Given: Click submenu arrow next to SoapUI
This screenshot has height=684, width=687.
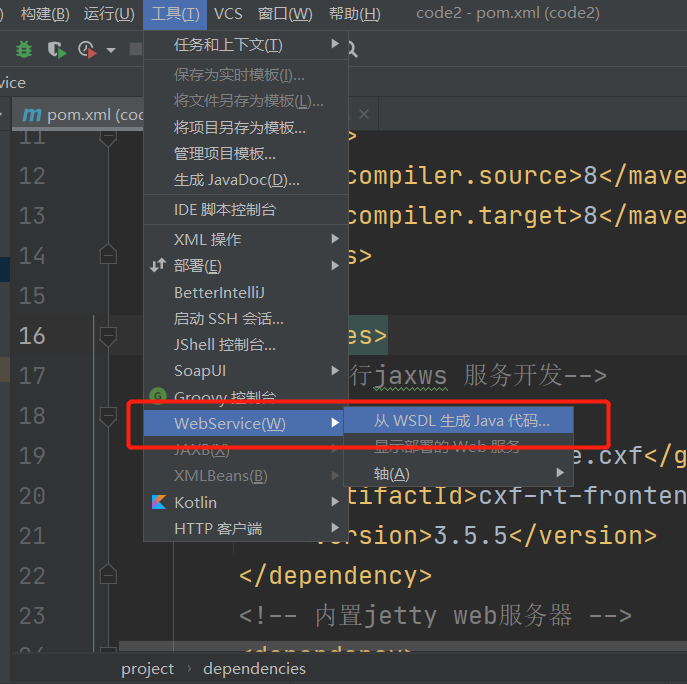Looking at the screenshot, I should (x=335, y=371).
